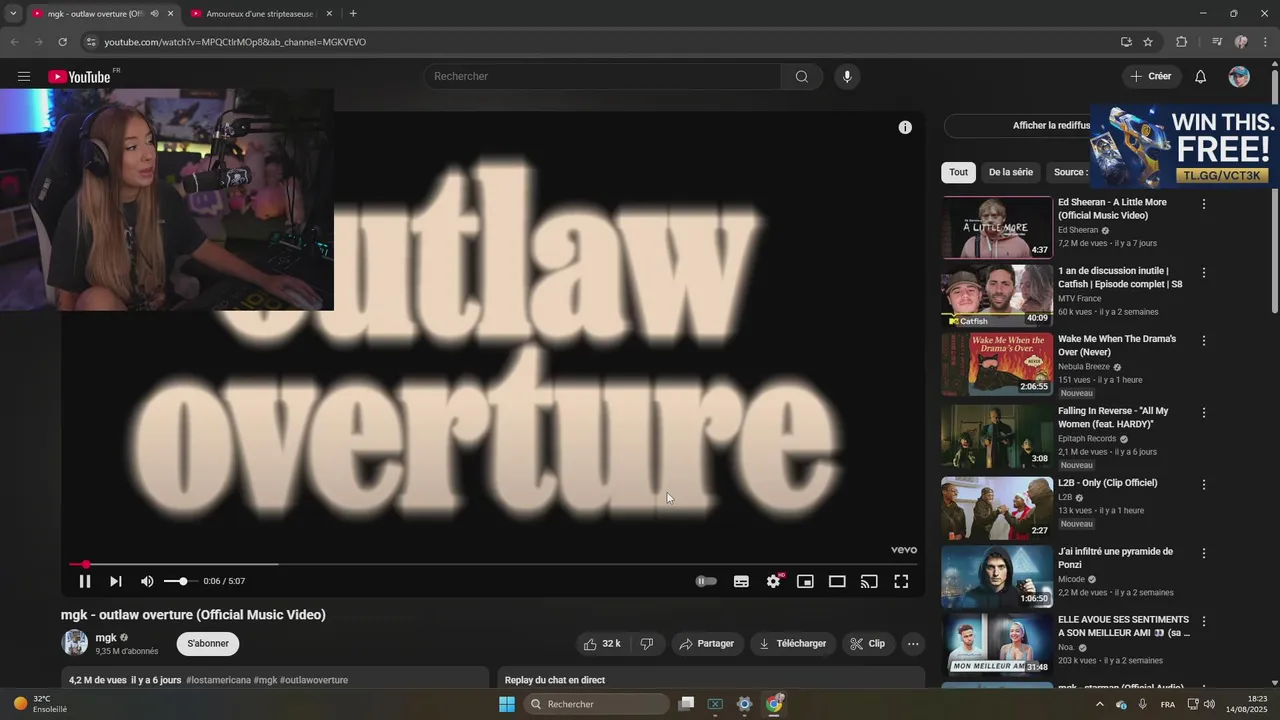This screenshot has width=1280, height=720.
Task: Open options for Wake Me When video
Action: coord(1204,340)
